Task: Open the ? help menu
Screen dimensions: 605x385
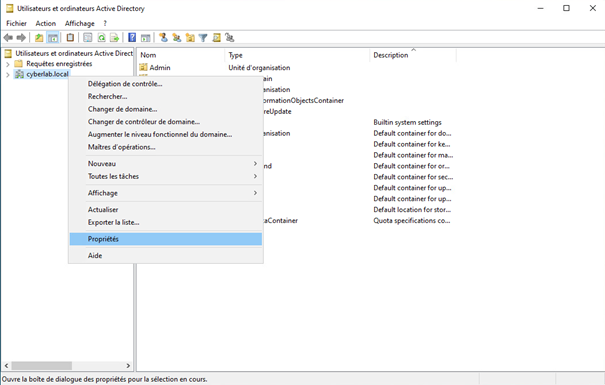Action: click(x=105, y=24)
